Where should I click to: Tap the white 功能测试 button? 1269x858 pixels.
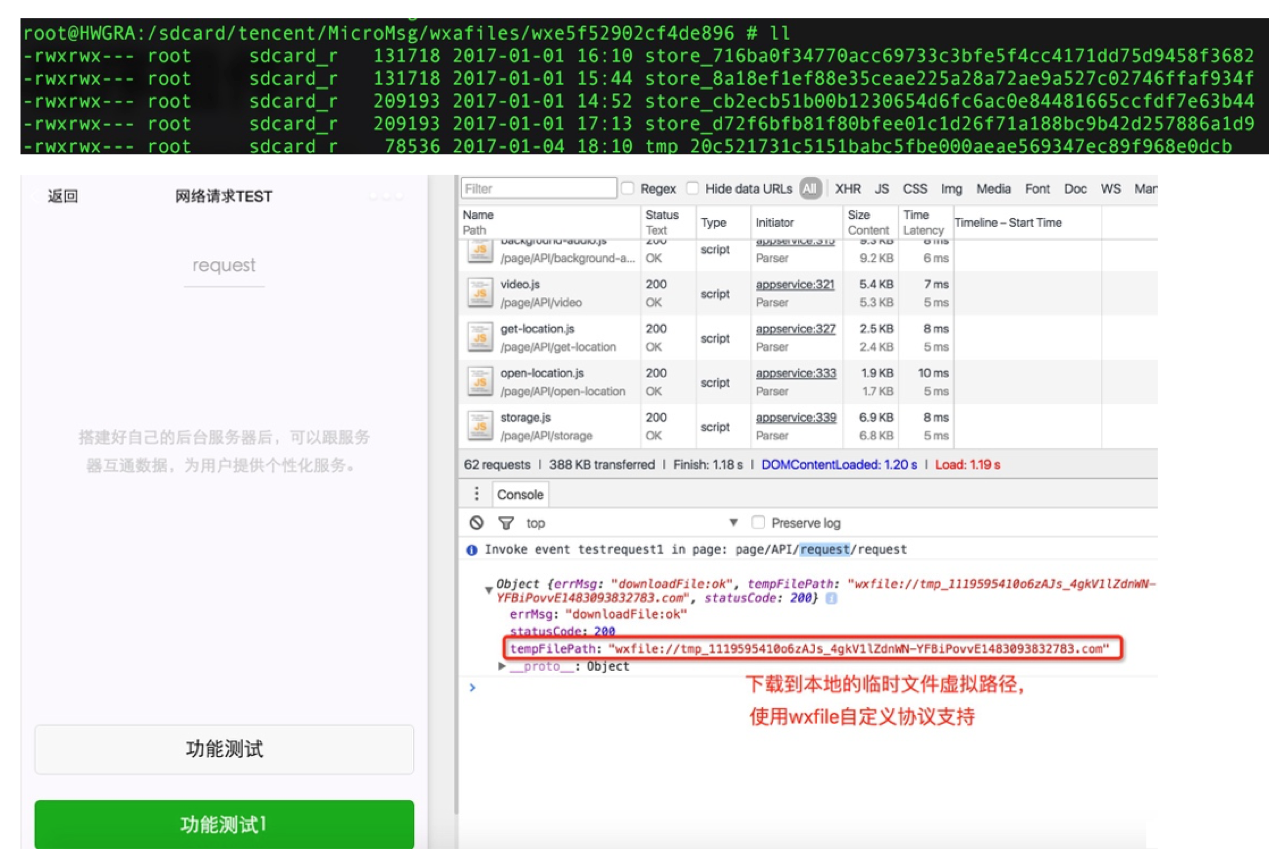(x=224, y=749)
